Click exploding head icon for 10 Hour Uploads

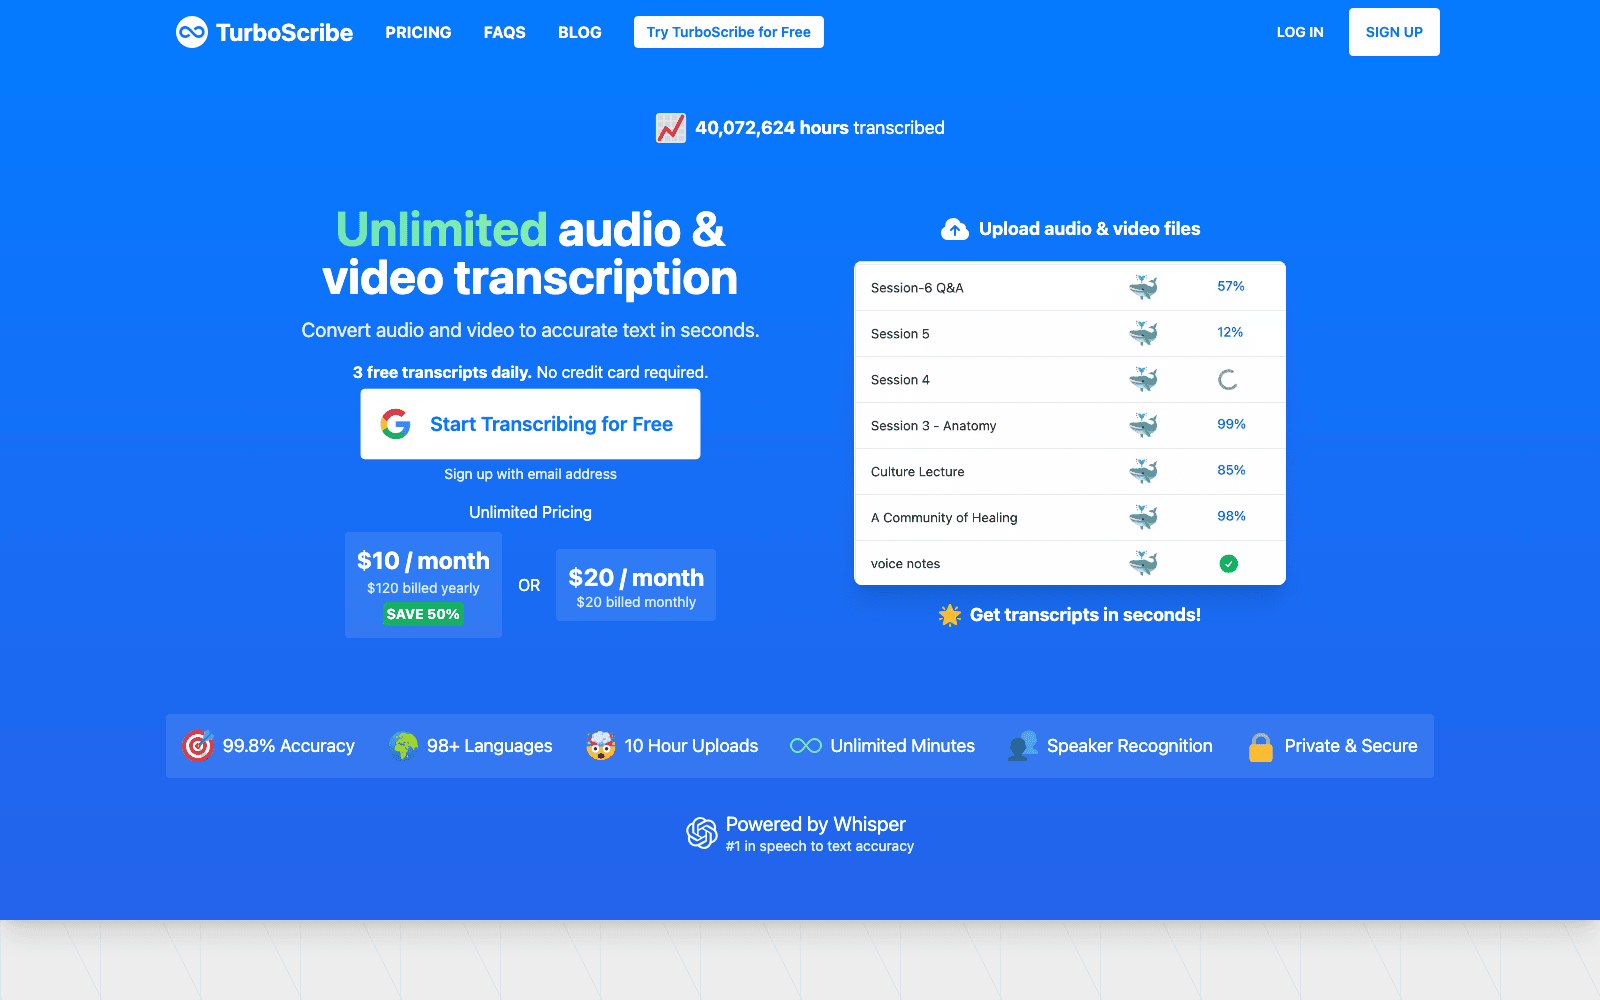[x=600, y=746]
